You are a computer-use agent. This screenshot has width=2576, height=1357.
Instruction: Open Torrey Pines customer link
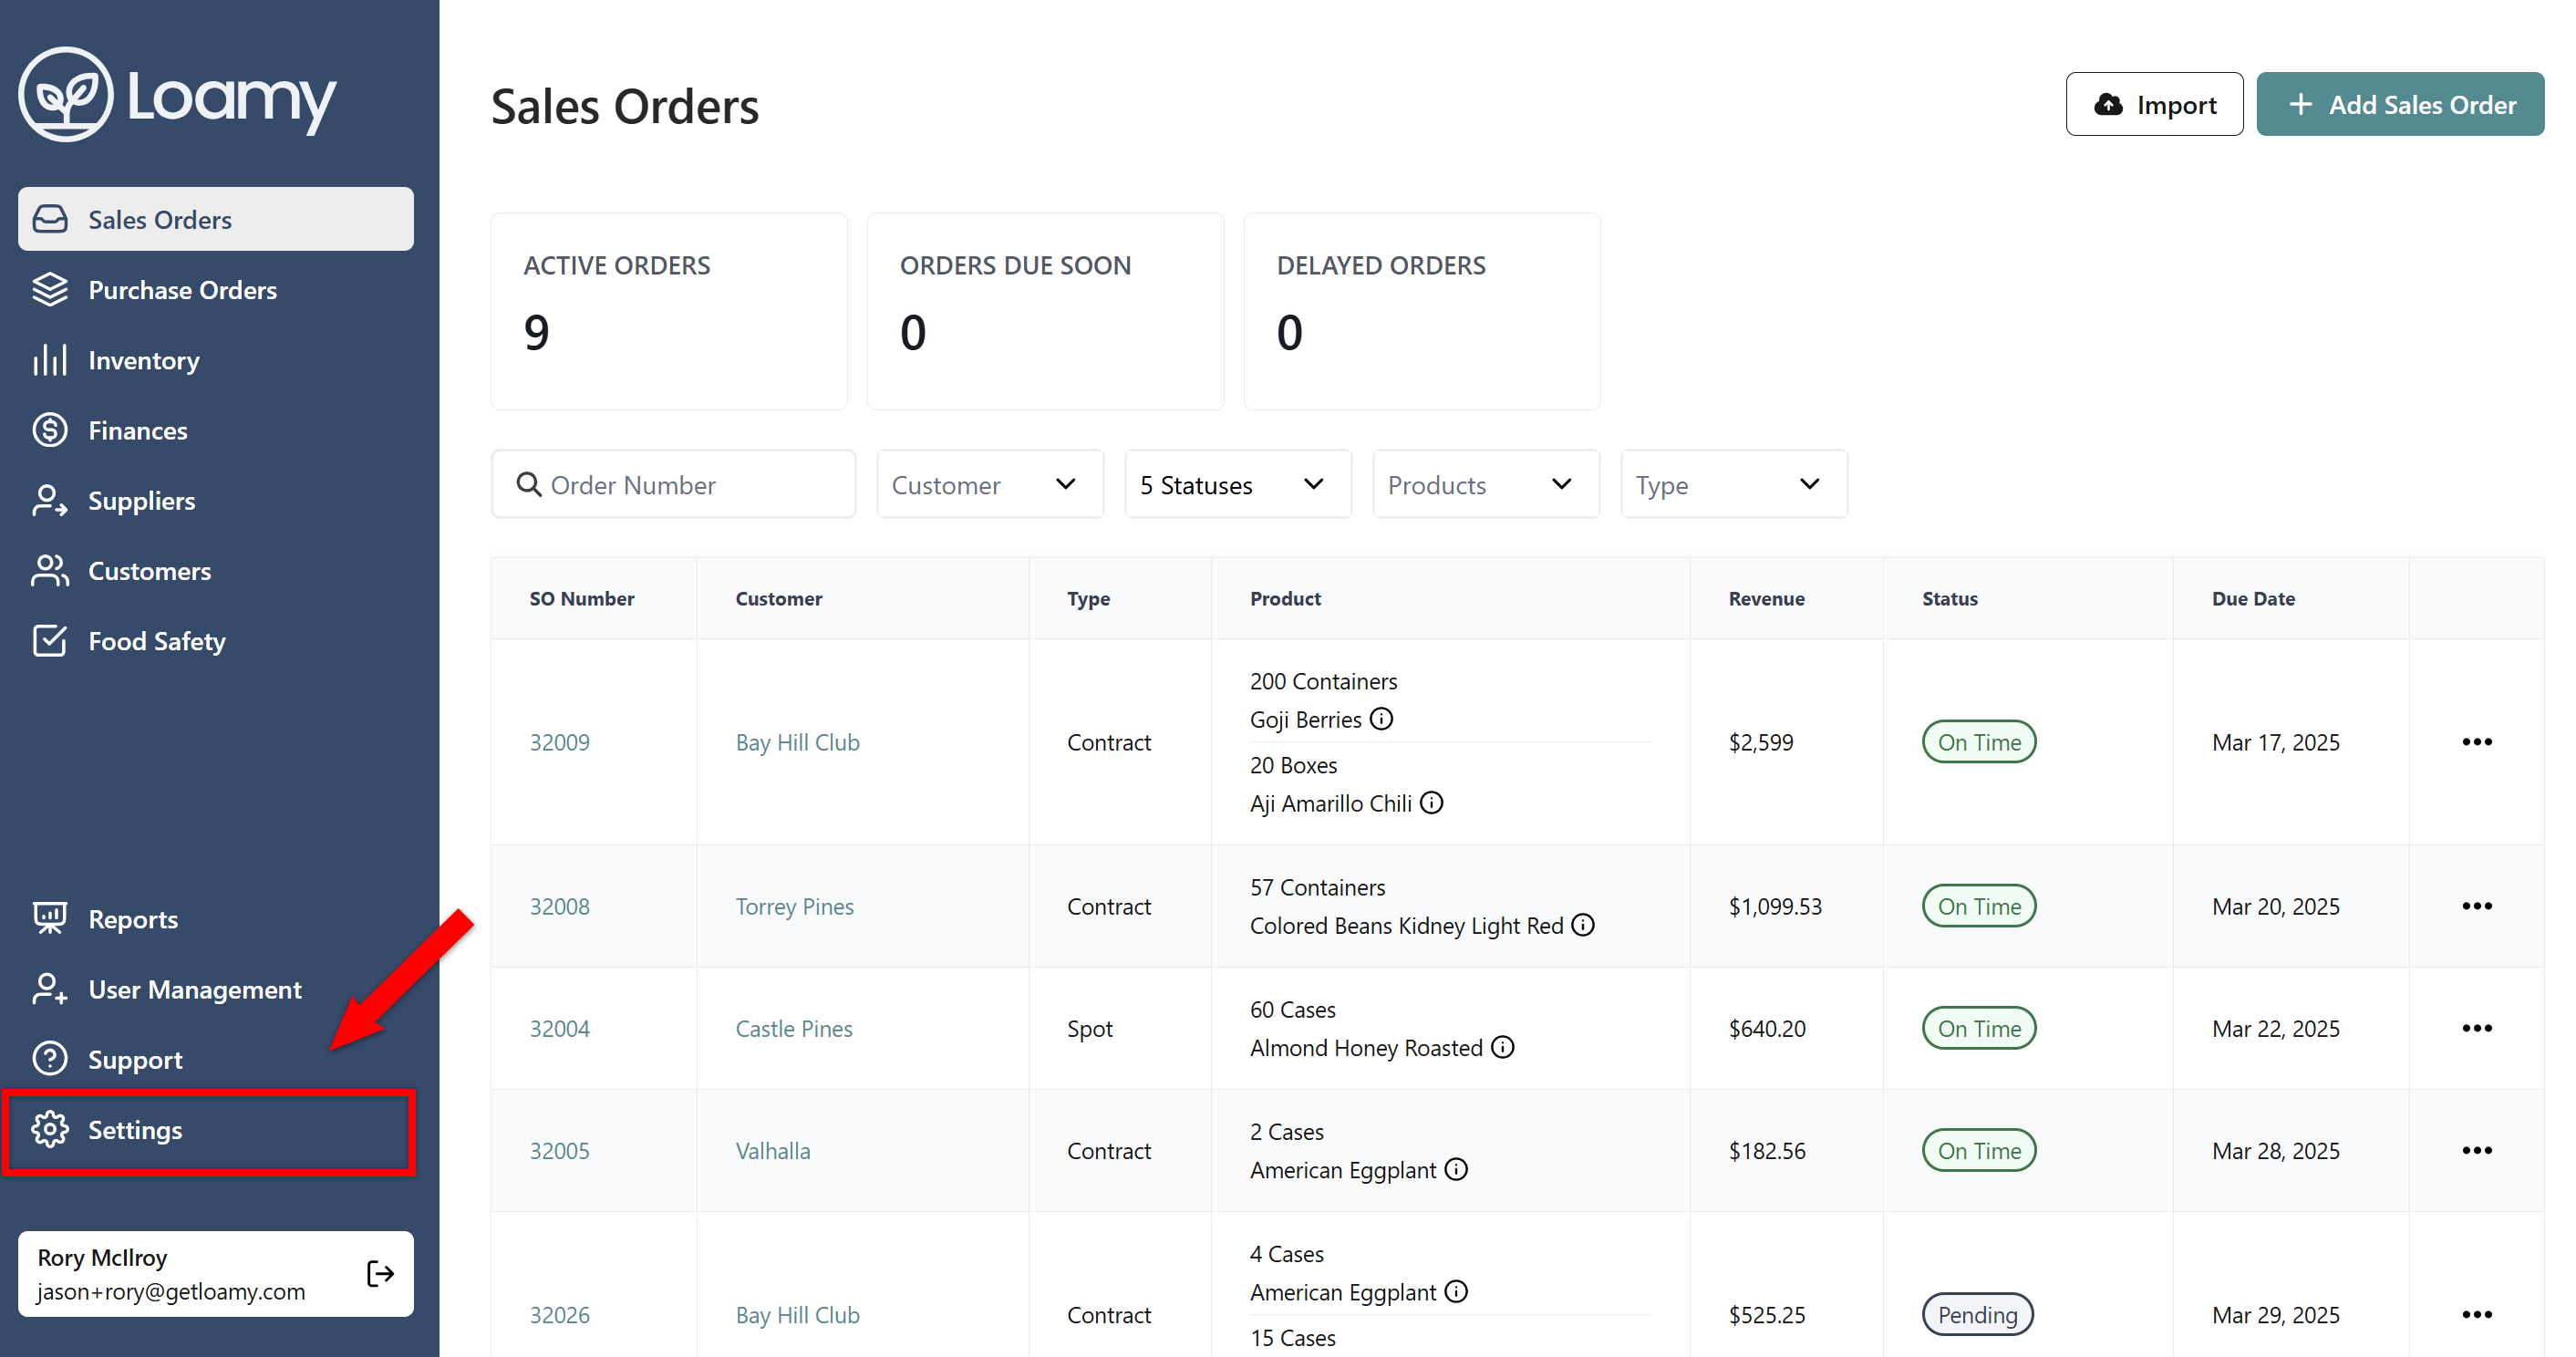pyautogui.click(x=794, y=906)
